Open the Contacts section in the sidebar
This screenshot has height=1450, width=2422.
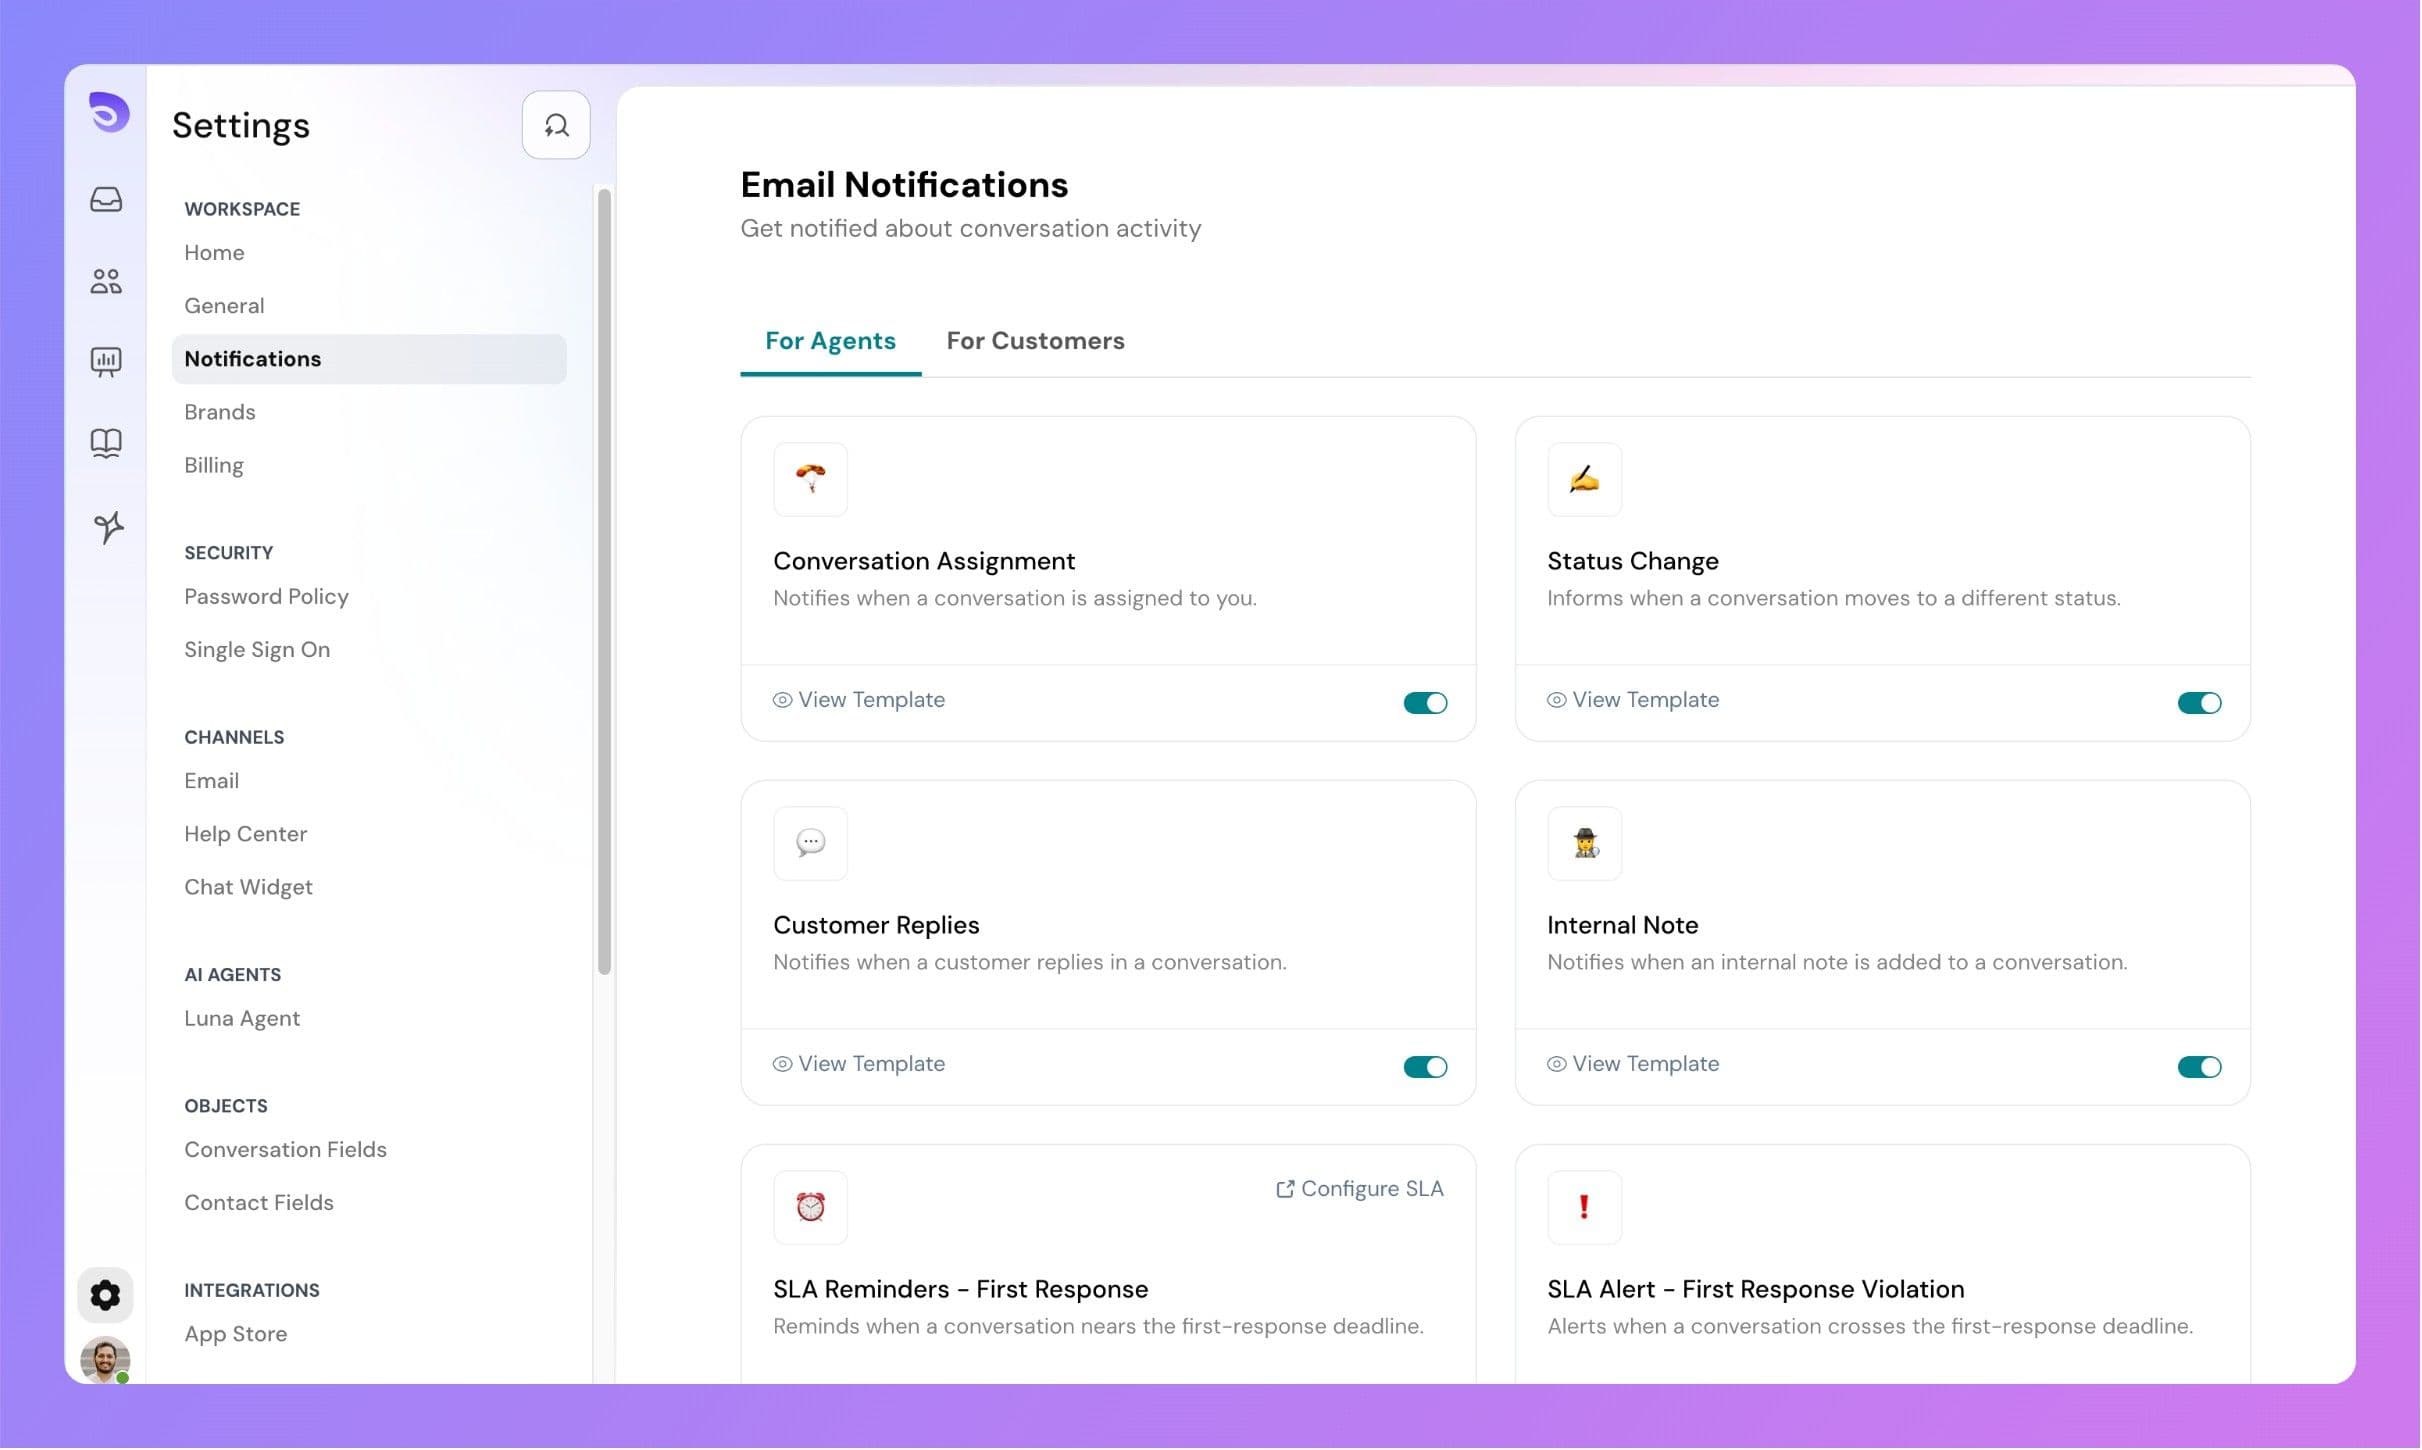coord(105,281)
